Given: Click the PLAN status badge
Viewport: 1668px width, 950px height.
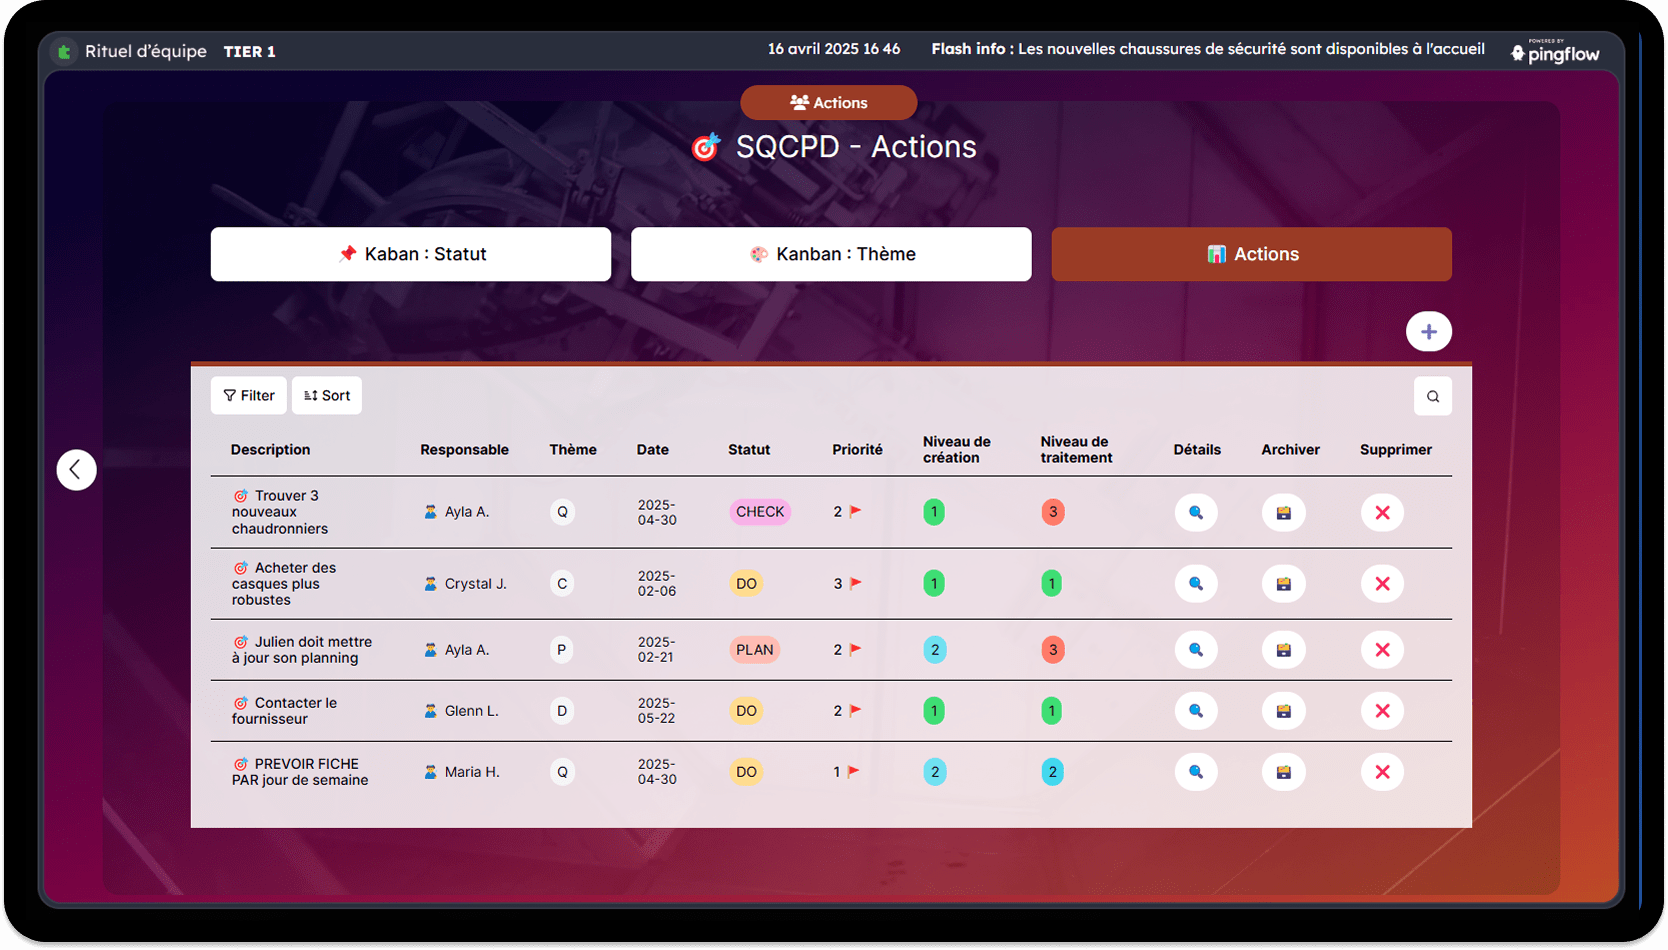Looking at the screenshot, I should [x=755, y=650].
